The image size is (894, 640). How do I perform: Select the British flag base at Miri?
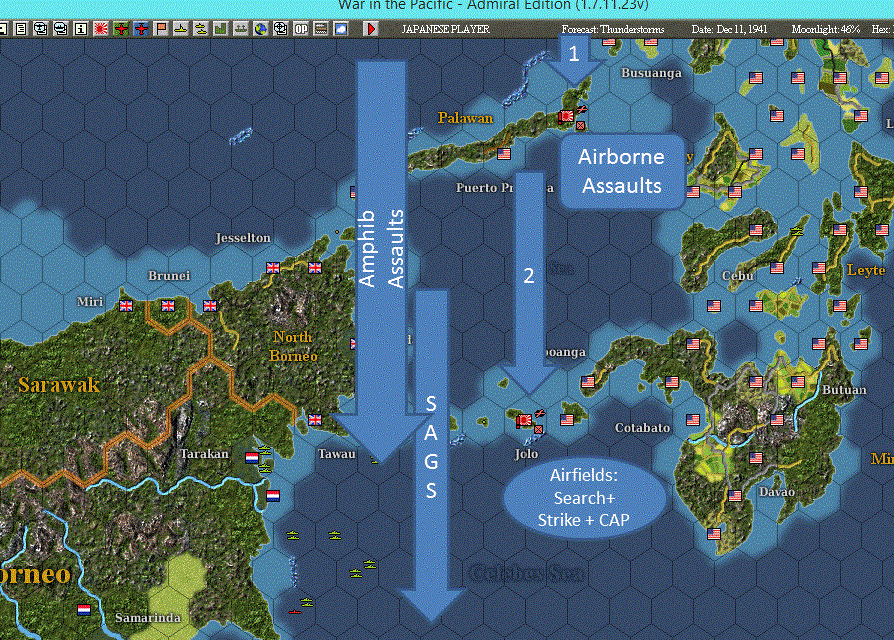pos(126,306)
